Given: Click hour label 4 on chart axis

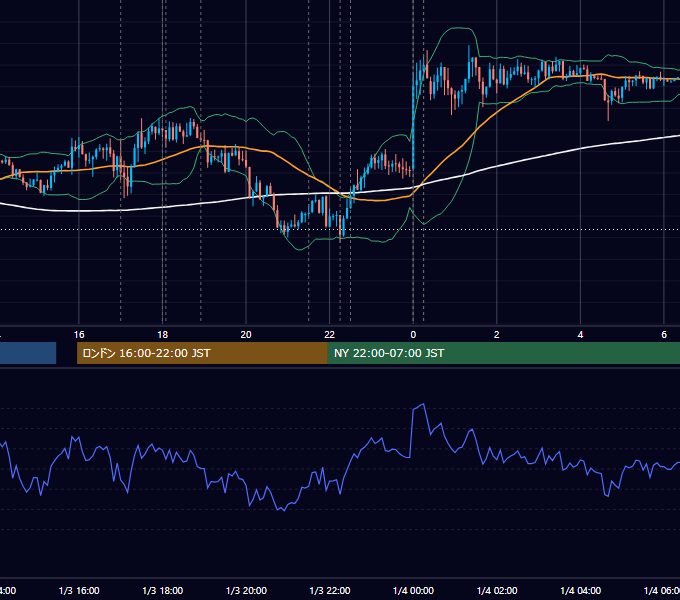Looking at the screenshot, I should (580, 335).
